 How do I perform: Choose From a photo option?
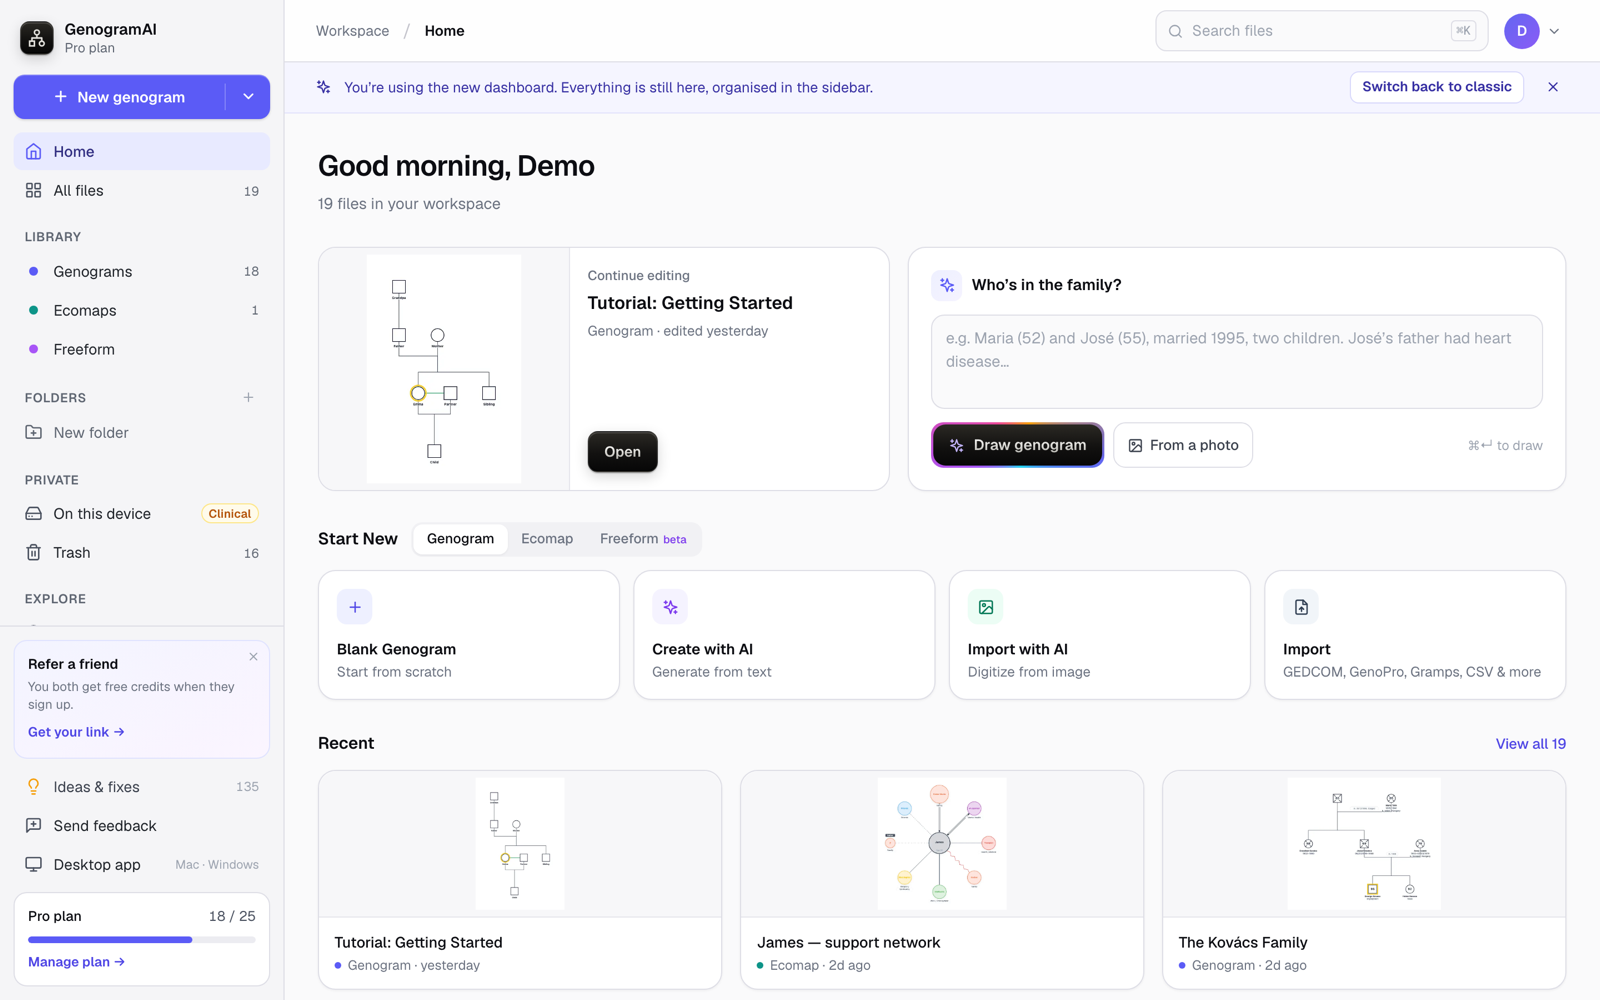pos(1183,445)
